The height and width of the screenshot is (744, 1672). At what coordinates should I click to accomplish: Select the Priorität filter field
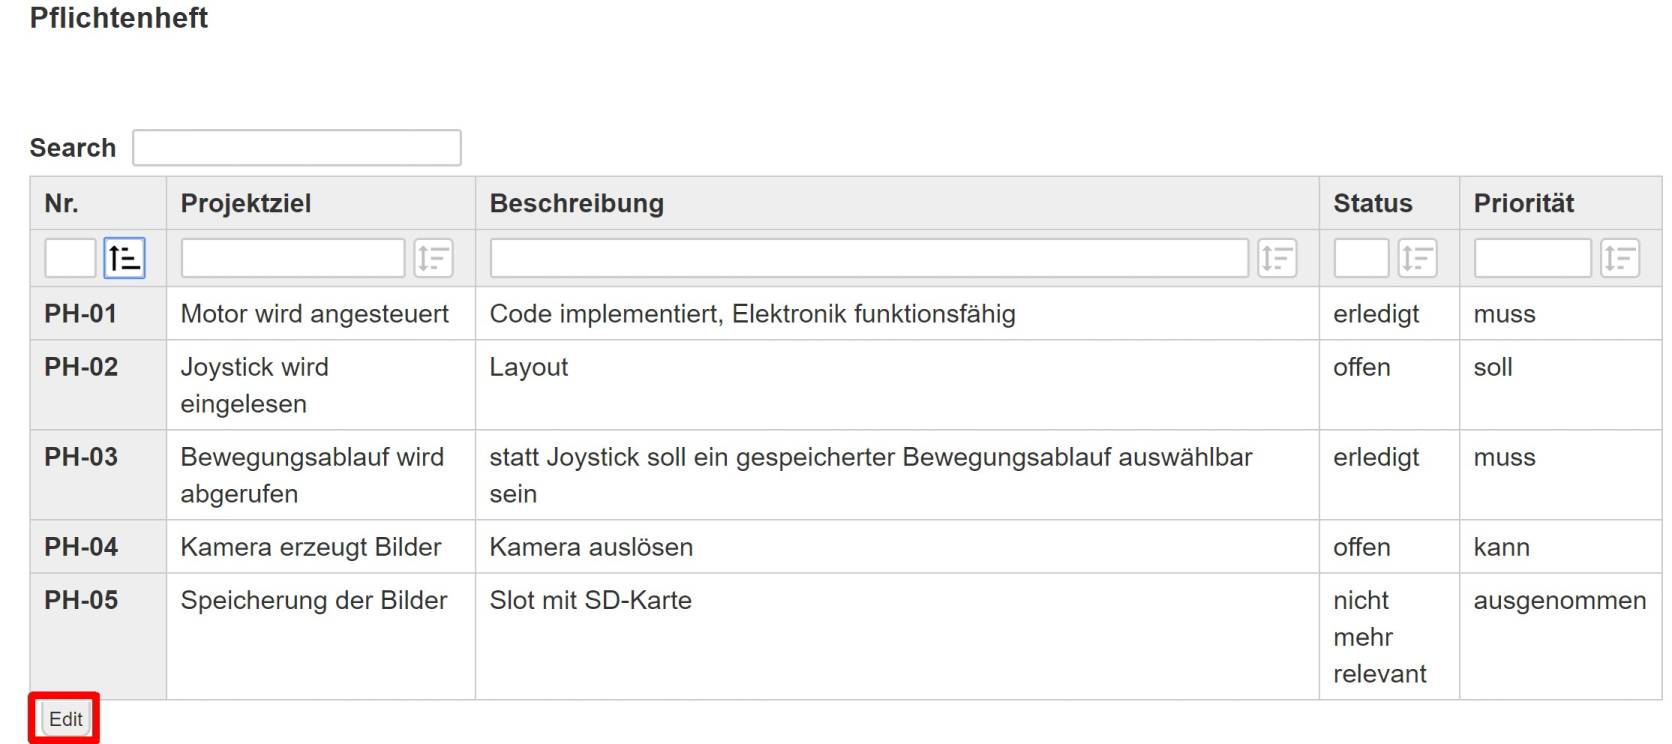[1531, 258]
